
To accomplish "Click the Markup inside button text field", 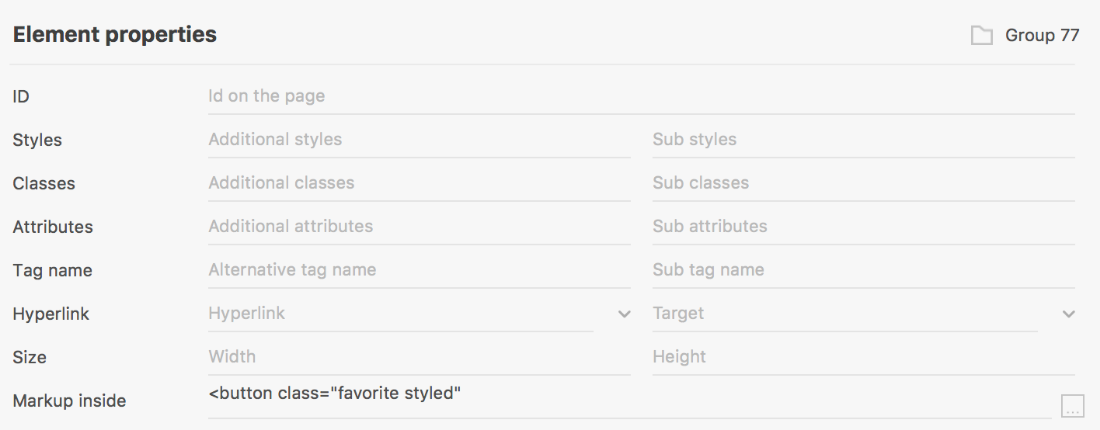I will point(629,401).
